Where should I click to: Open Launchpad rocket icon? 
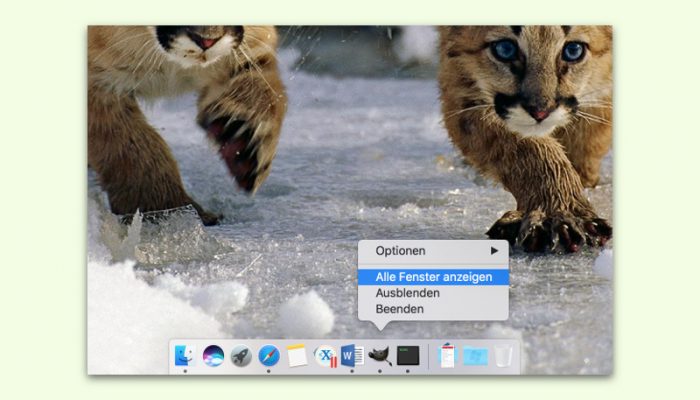tap(241, 356)
